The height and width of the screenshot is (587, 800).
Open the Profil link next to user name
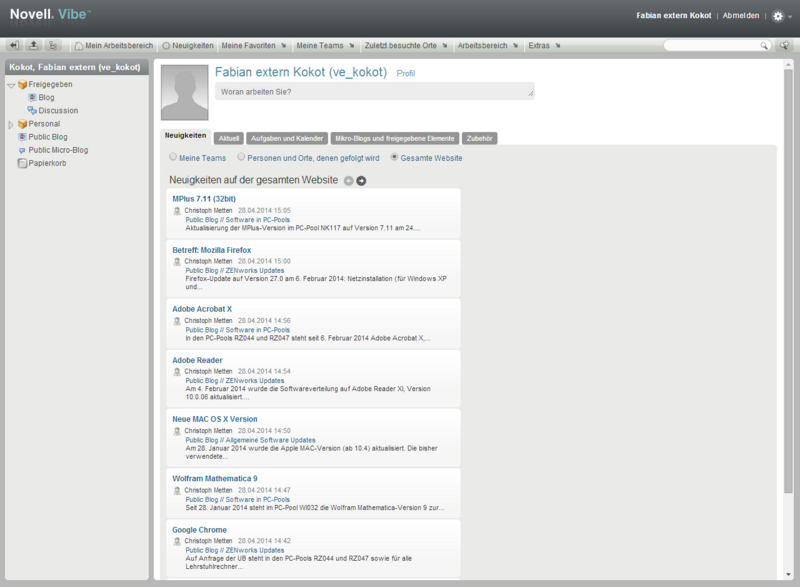[406, 73]
